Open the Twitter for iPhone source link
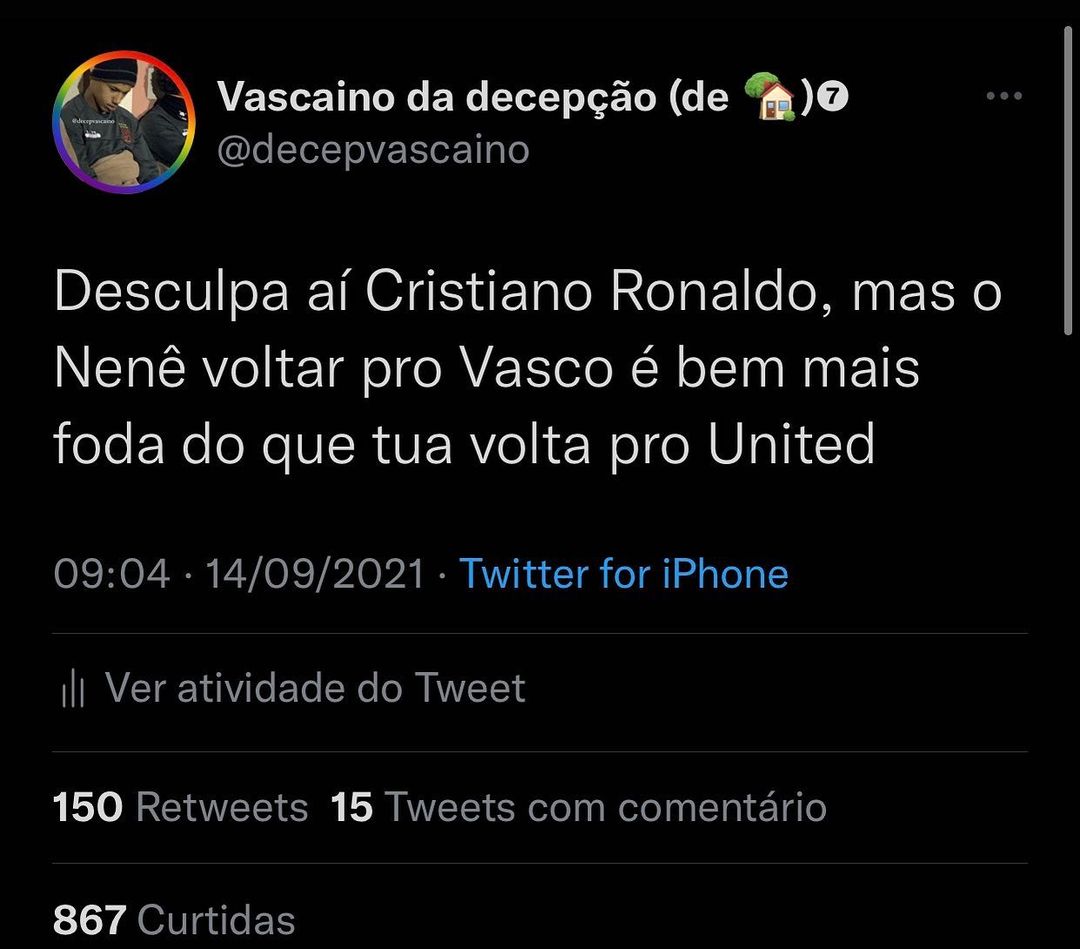This screenshot has height=949, width=1080. click(623, 574)
